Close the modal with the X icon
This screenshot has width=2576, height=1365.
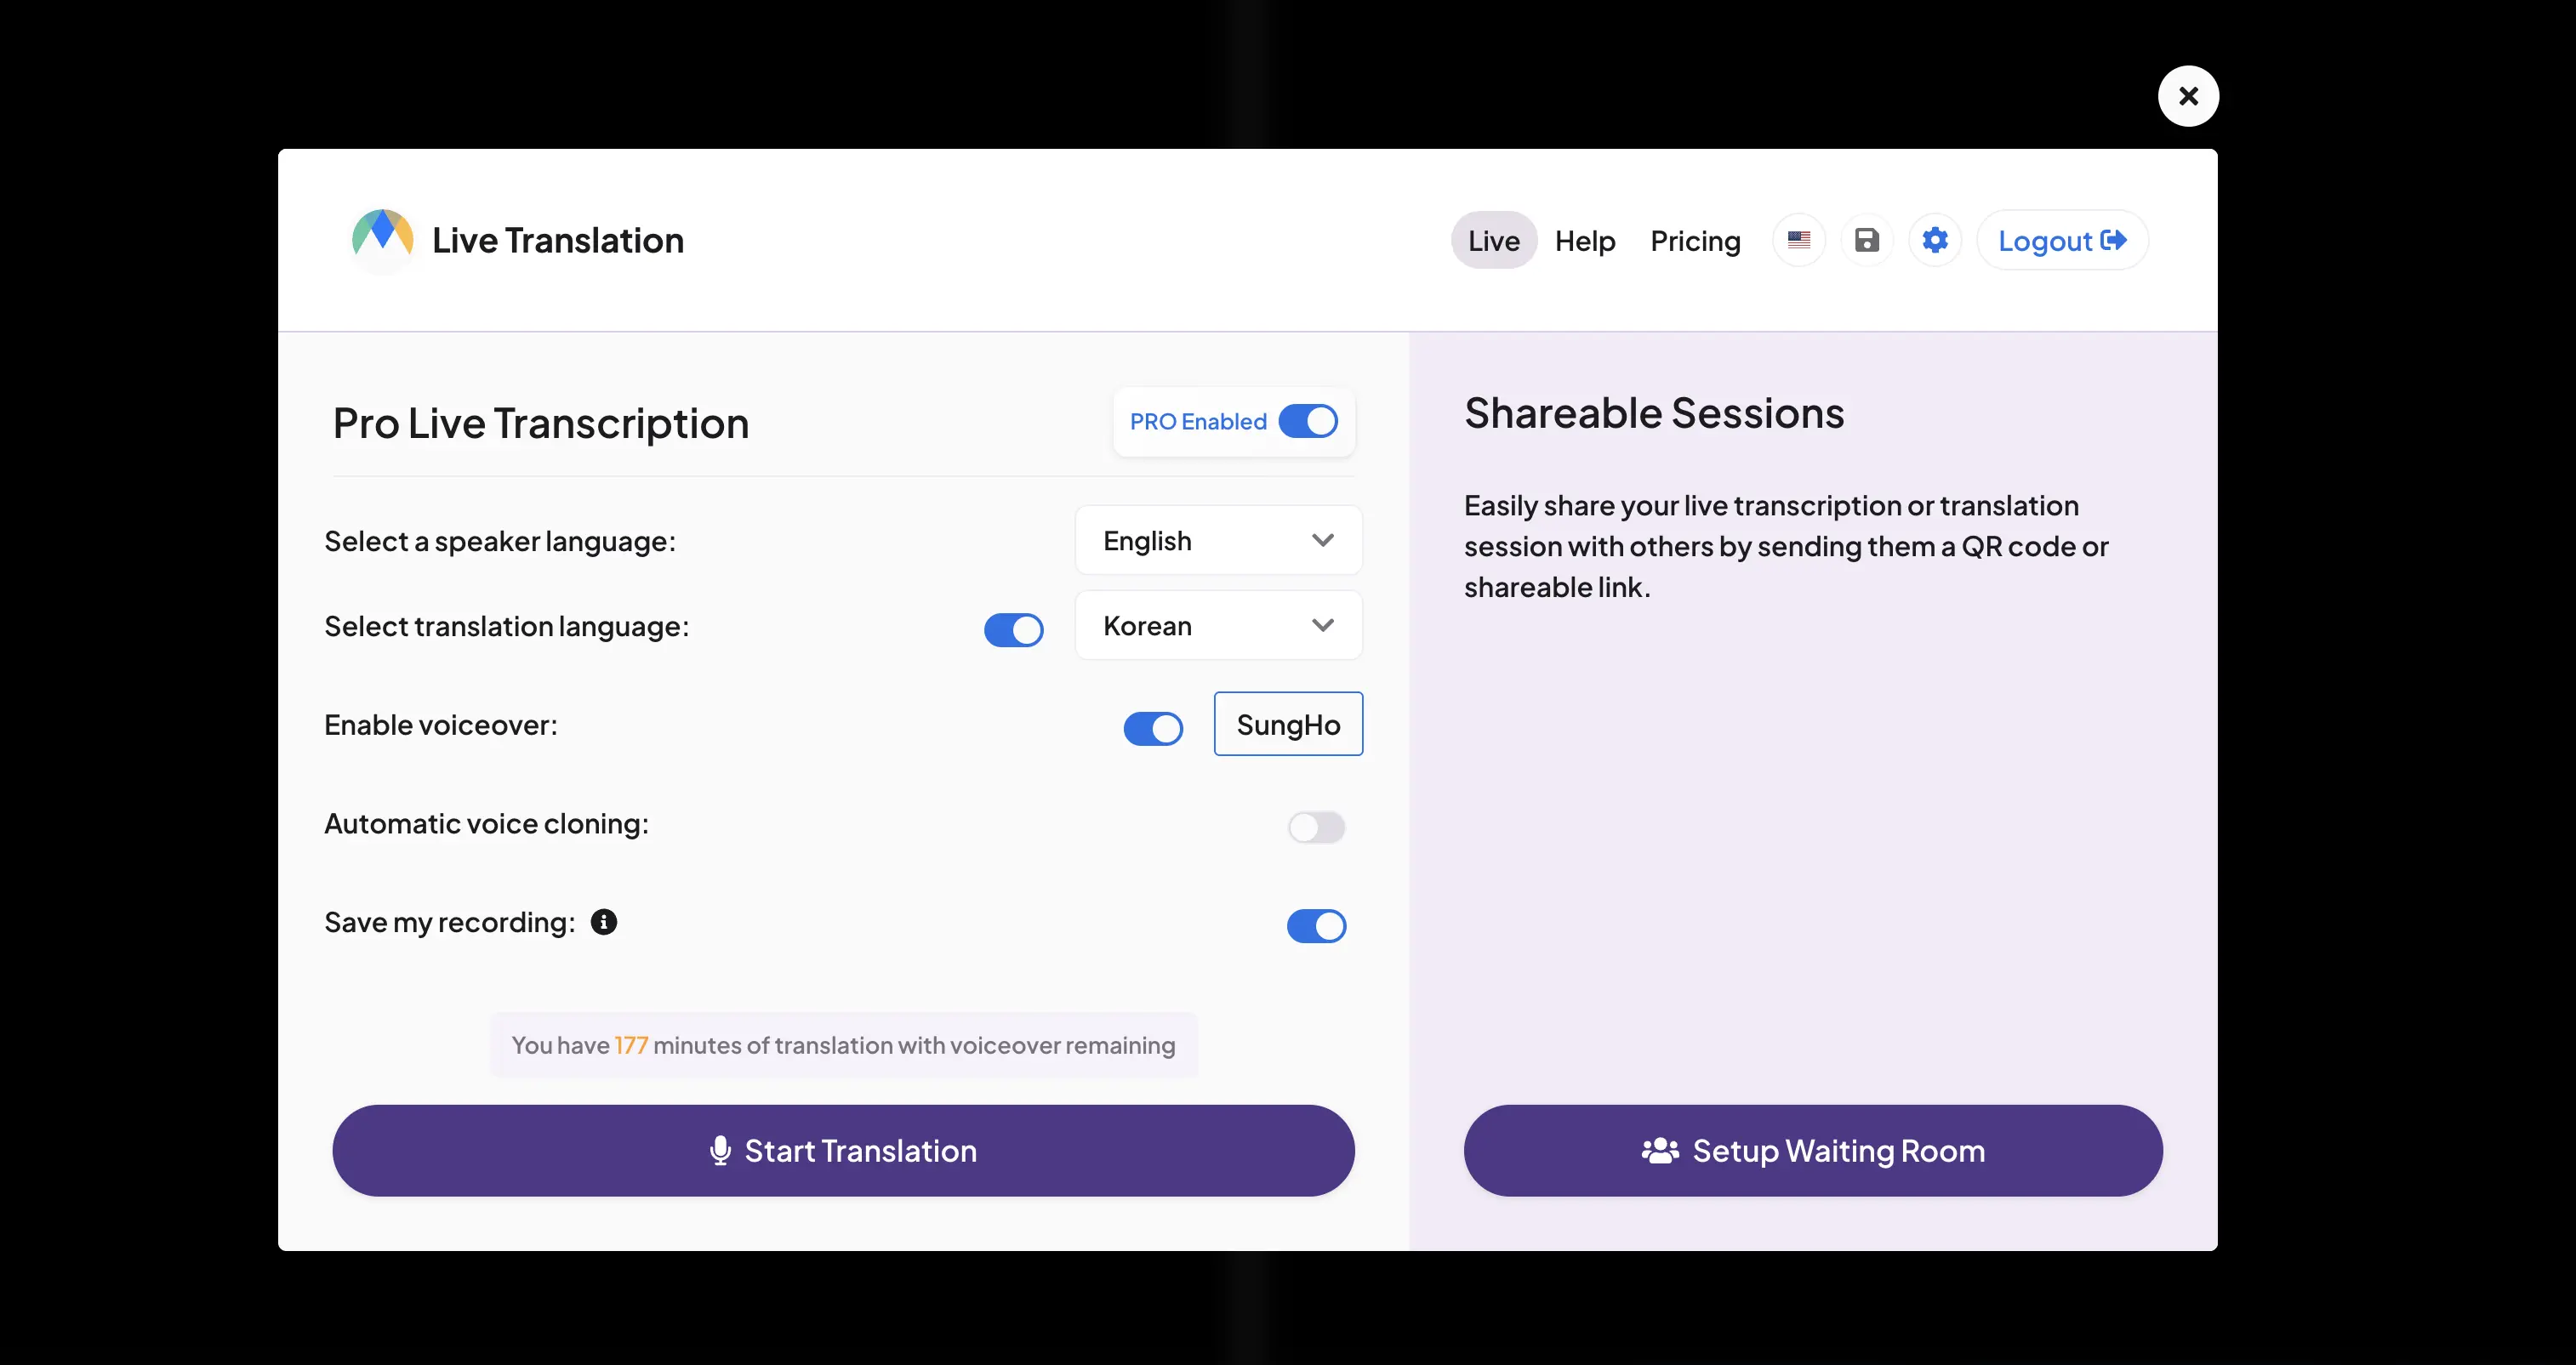[2188, 96]
